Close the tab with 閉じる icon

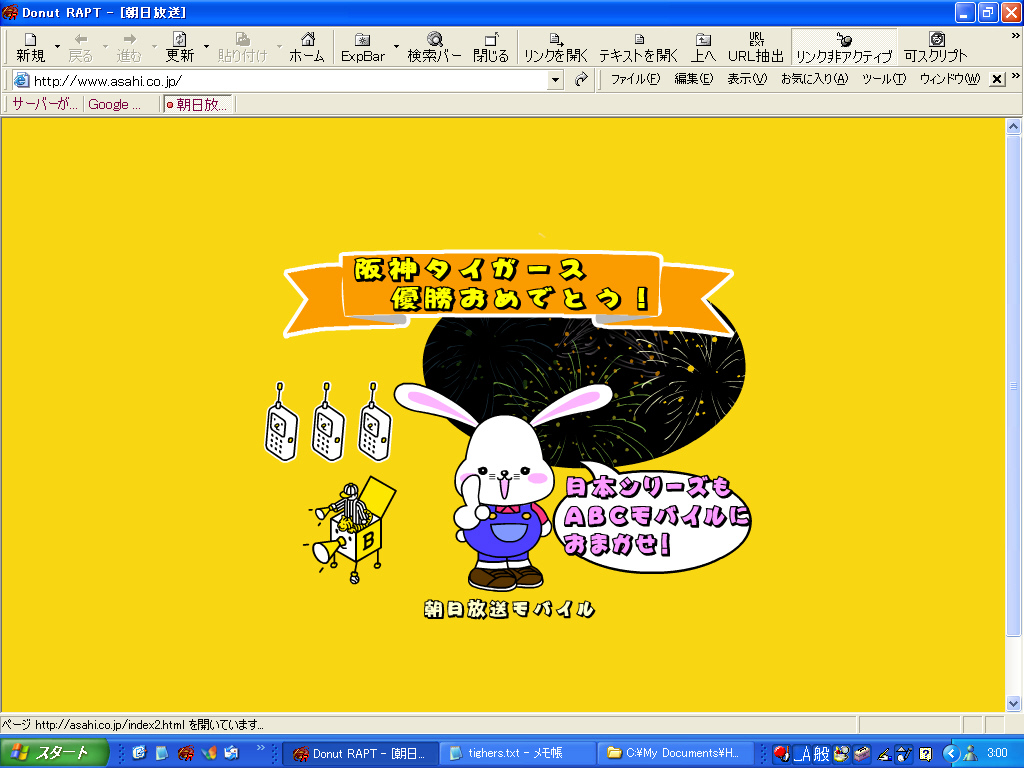point(490,46)
